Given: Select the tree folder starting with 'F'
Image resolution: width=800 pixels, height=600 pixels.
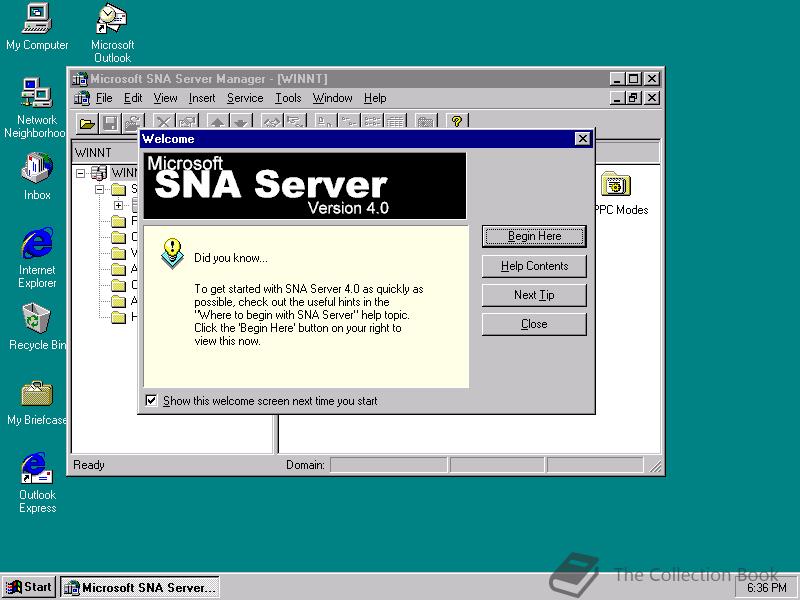Looking at the screenshot, I should 118,221.
